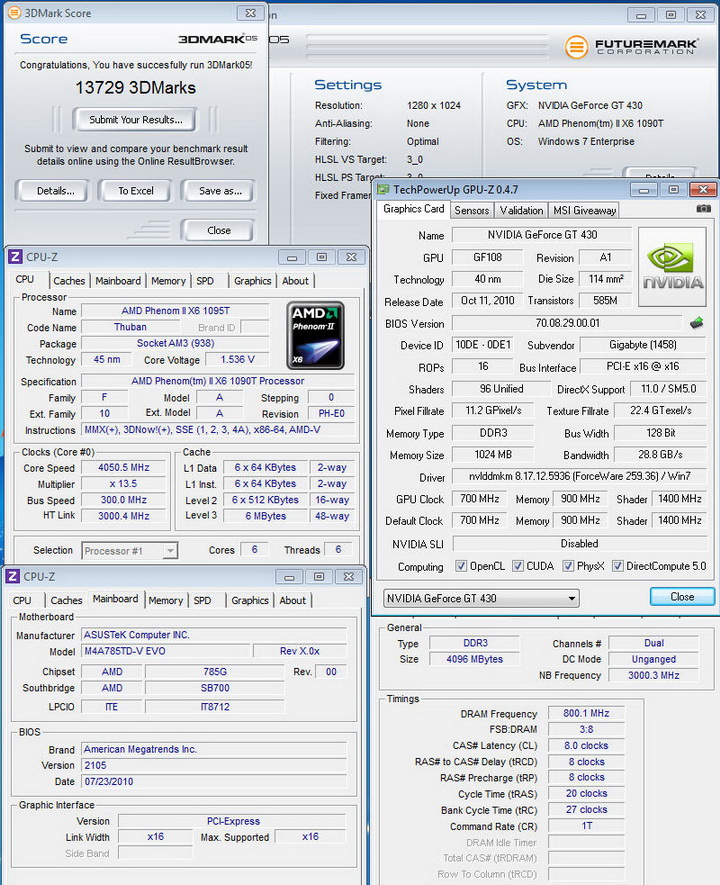Click the Close button in GPU-Z
Screen dimensions: 720x885
pos(682,597)
